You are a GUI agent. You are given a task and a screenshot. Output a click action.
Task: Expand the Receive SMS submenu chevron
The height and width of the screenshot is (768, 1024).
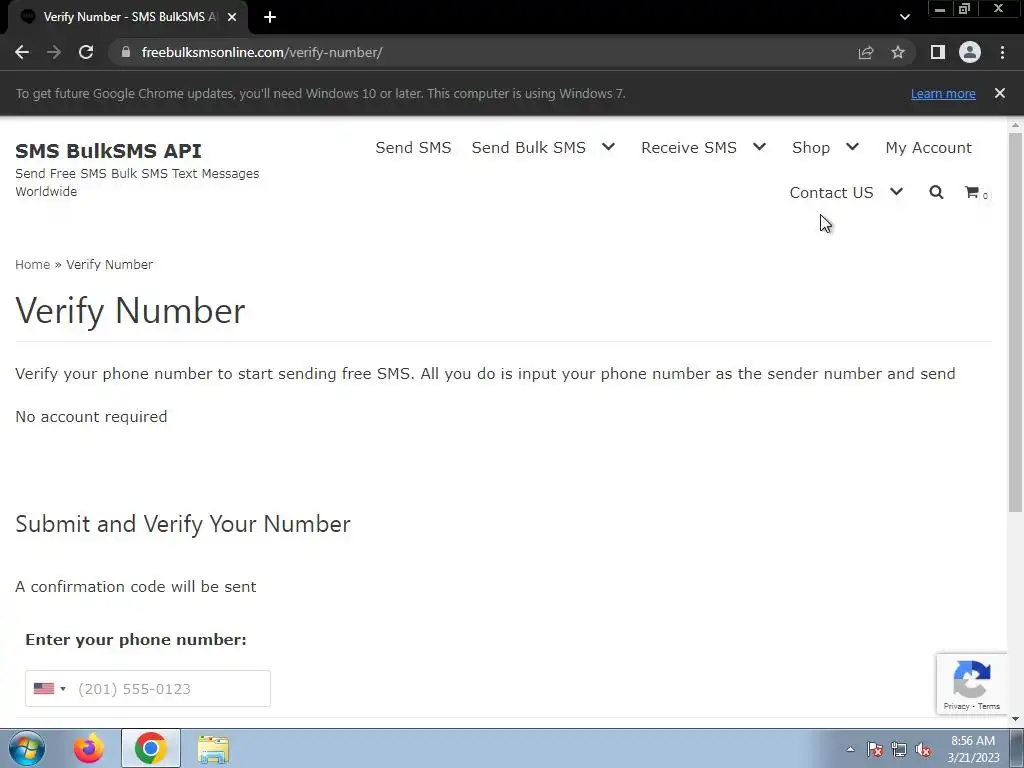tap(759, 147)
